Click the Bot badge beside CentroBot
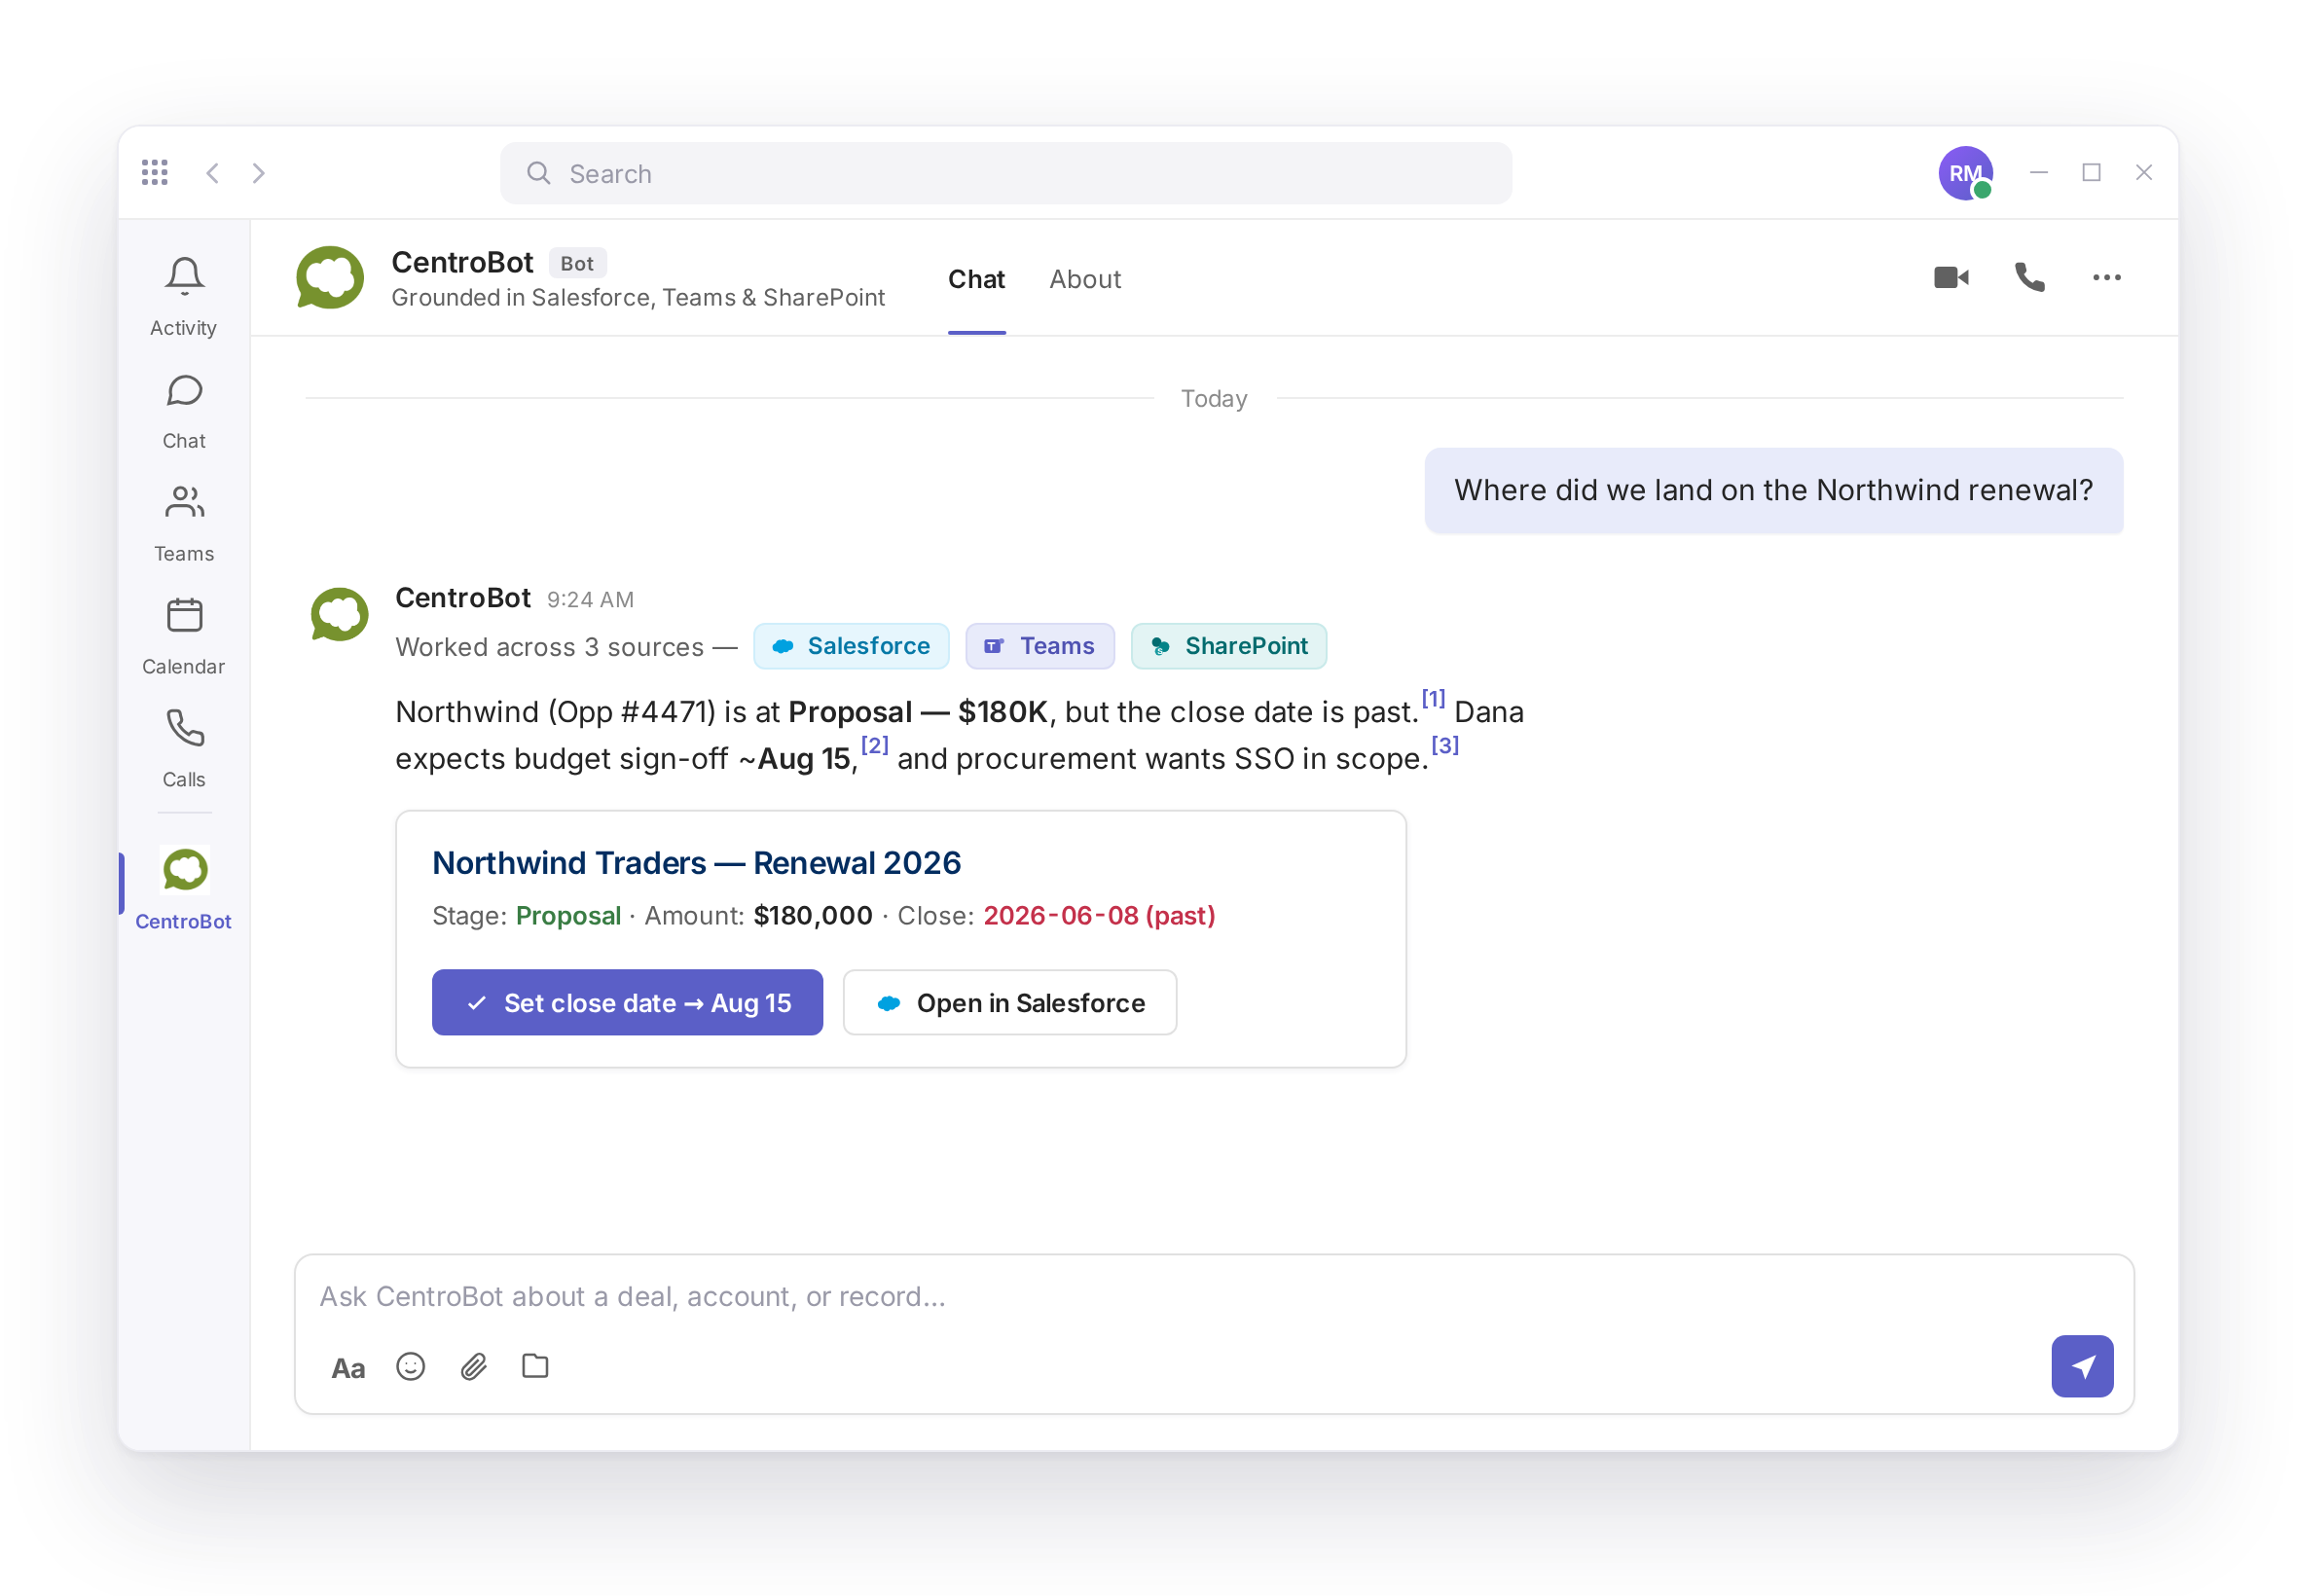The width and height of the screenshot is (2297, 1596). 577,263
